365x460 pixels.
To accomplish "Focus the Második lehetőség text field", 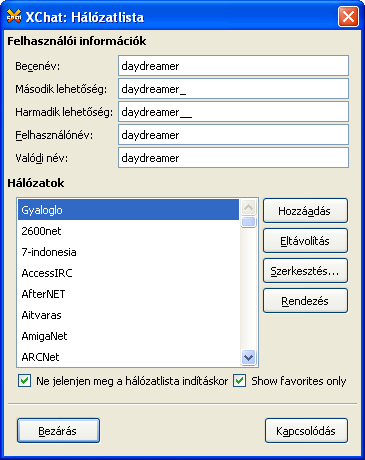I will click(233, 89).
